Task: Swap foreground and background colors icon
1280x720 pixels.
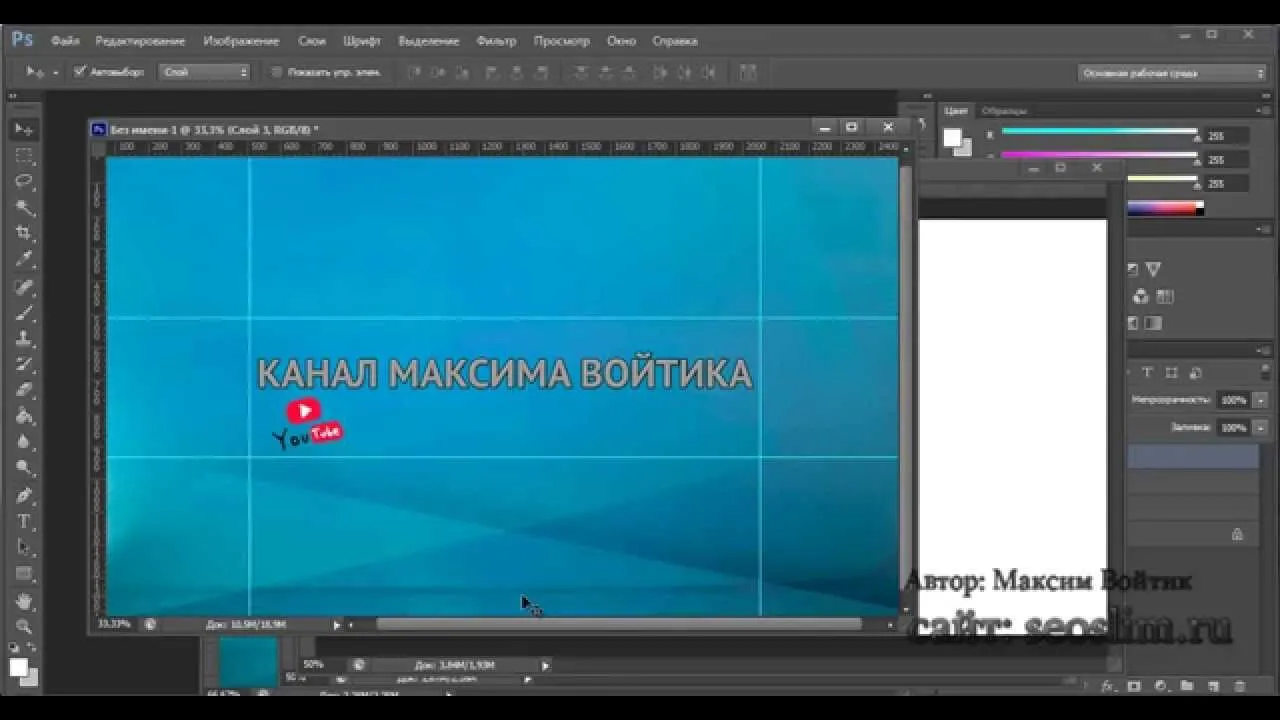Action: (x=33, y=648)
